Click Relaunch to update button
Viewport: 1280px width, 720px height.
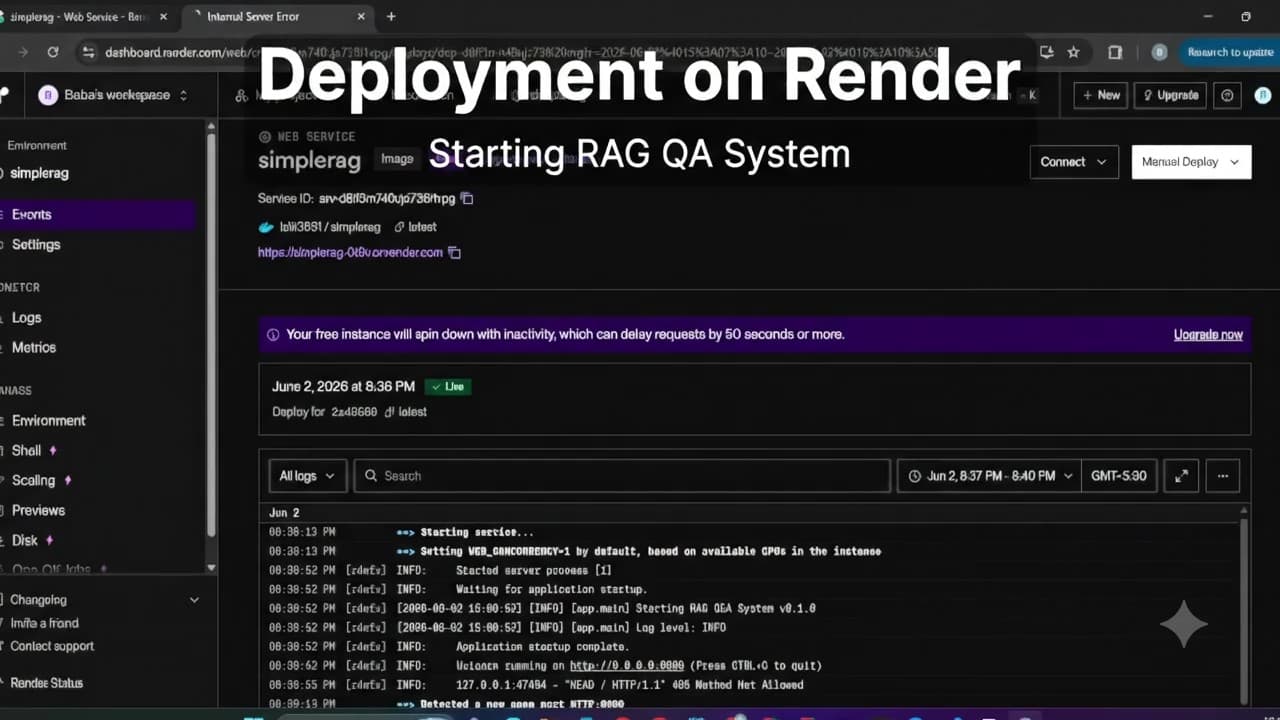tap(1229, 52)
